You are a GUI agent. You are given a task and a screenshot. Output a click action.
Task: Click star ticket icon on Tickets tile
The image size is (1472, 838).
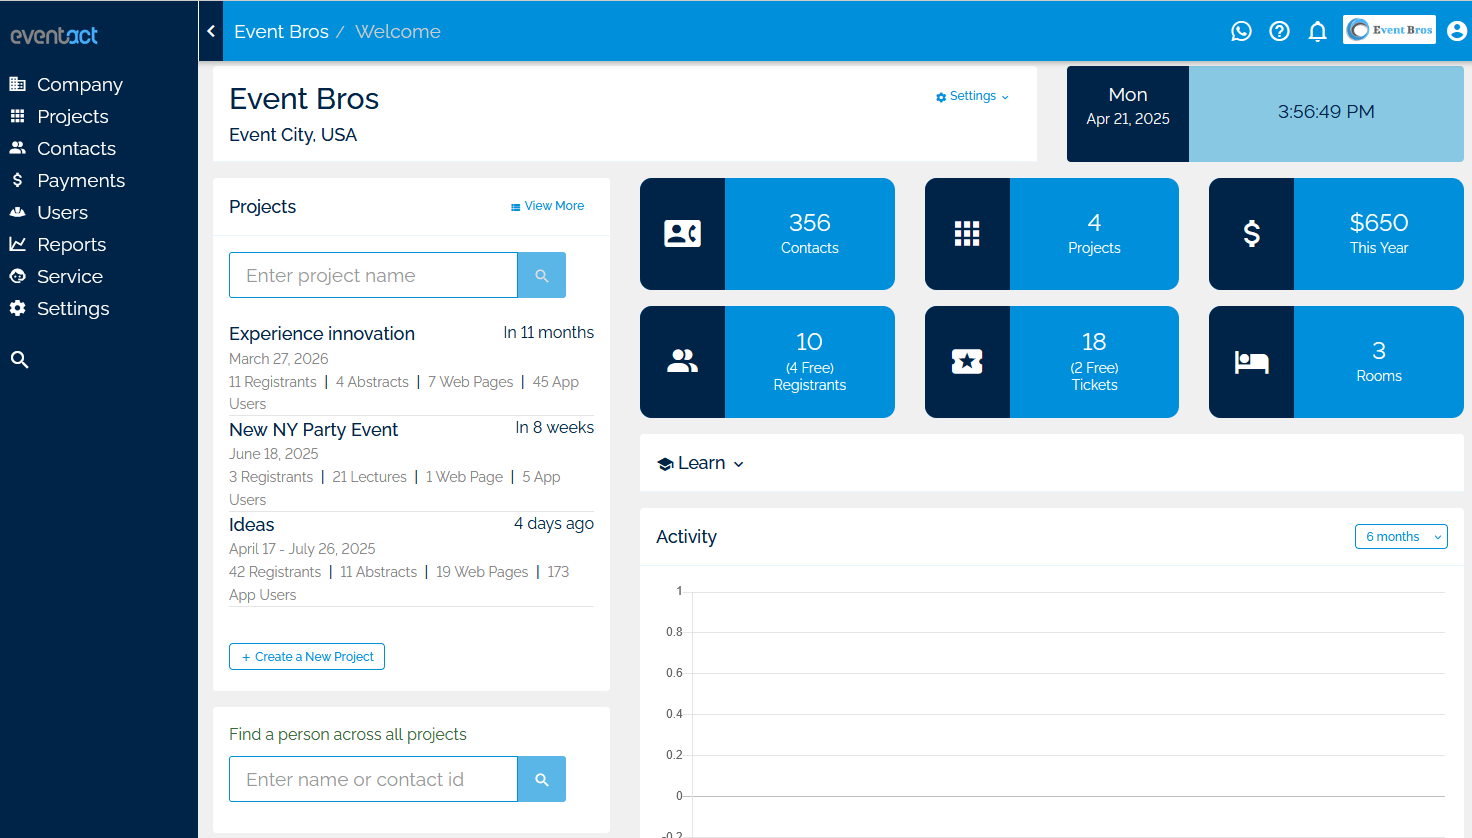(x=967, y=362)
